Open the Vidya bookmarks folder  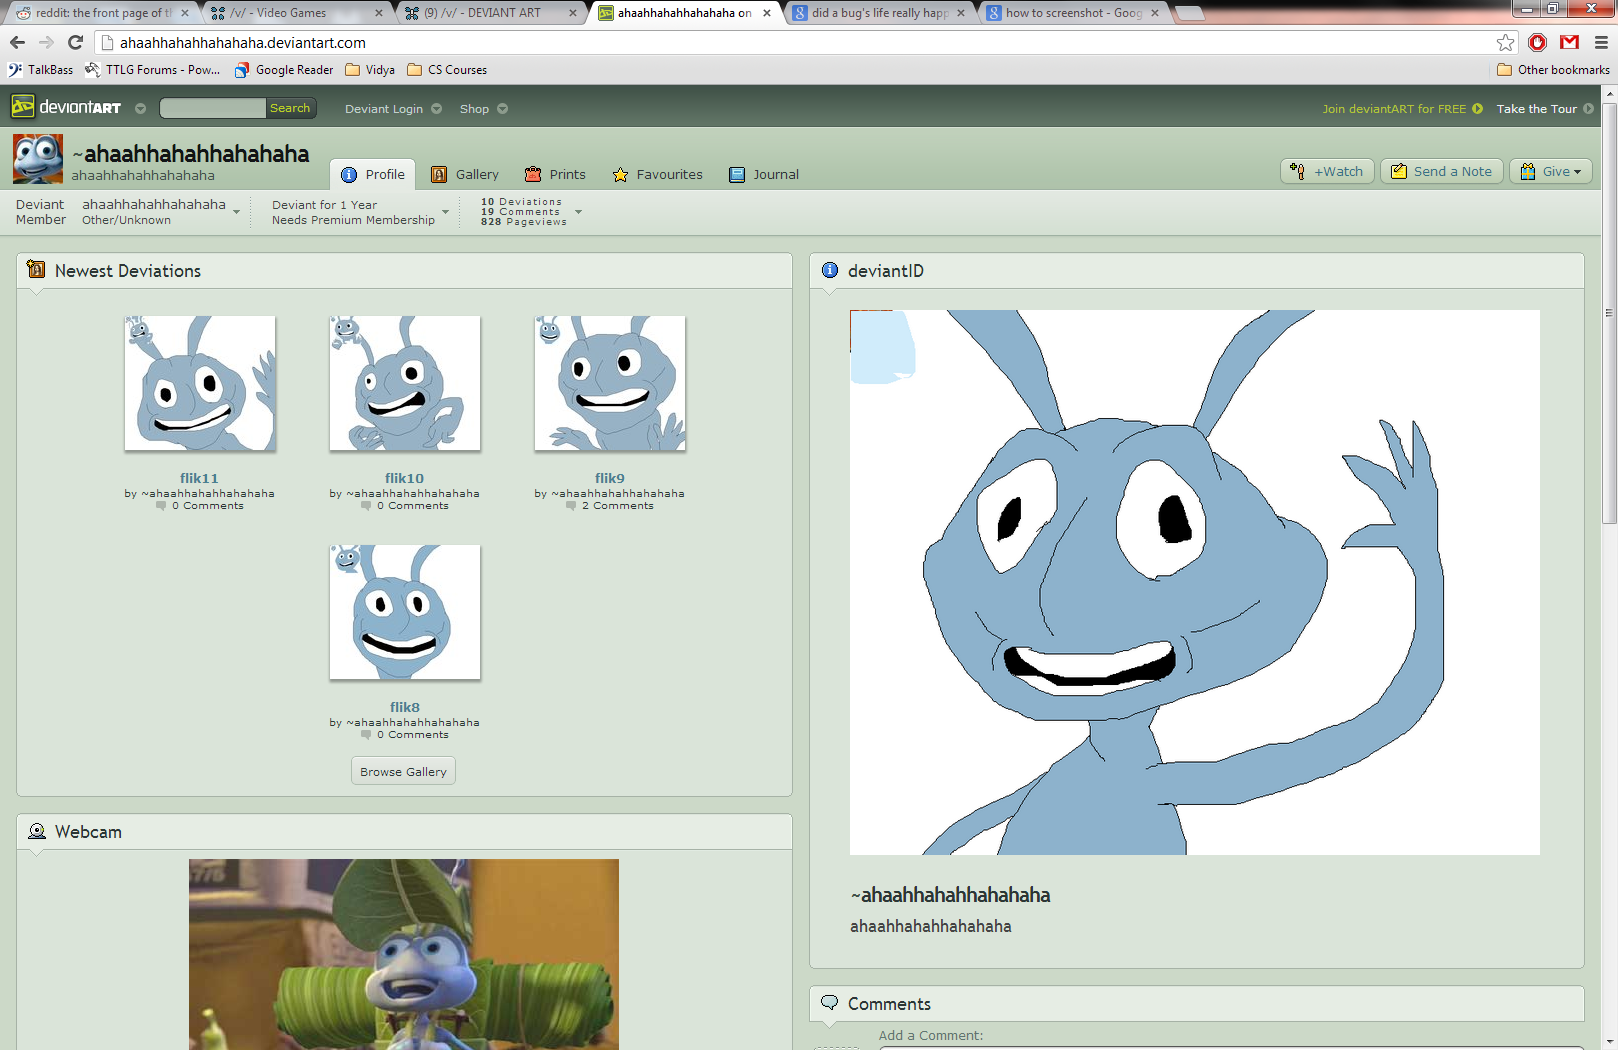(x=370, y=70)
